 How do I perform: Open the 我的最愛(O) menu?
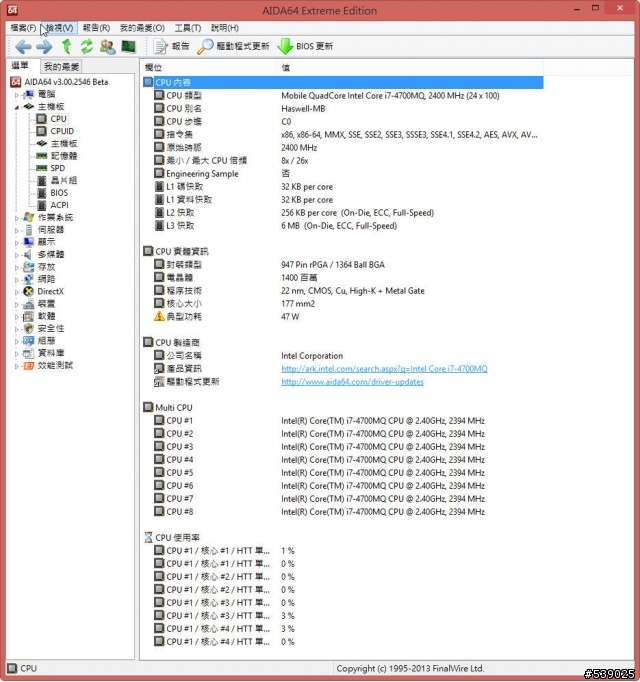(142, 28)
